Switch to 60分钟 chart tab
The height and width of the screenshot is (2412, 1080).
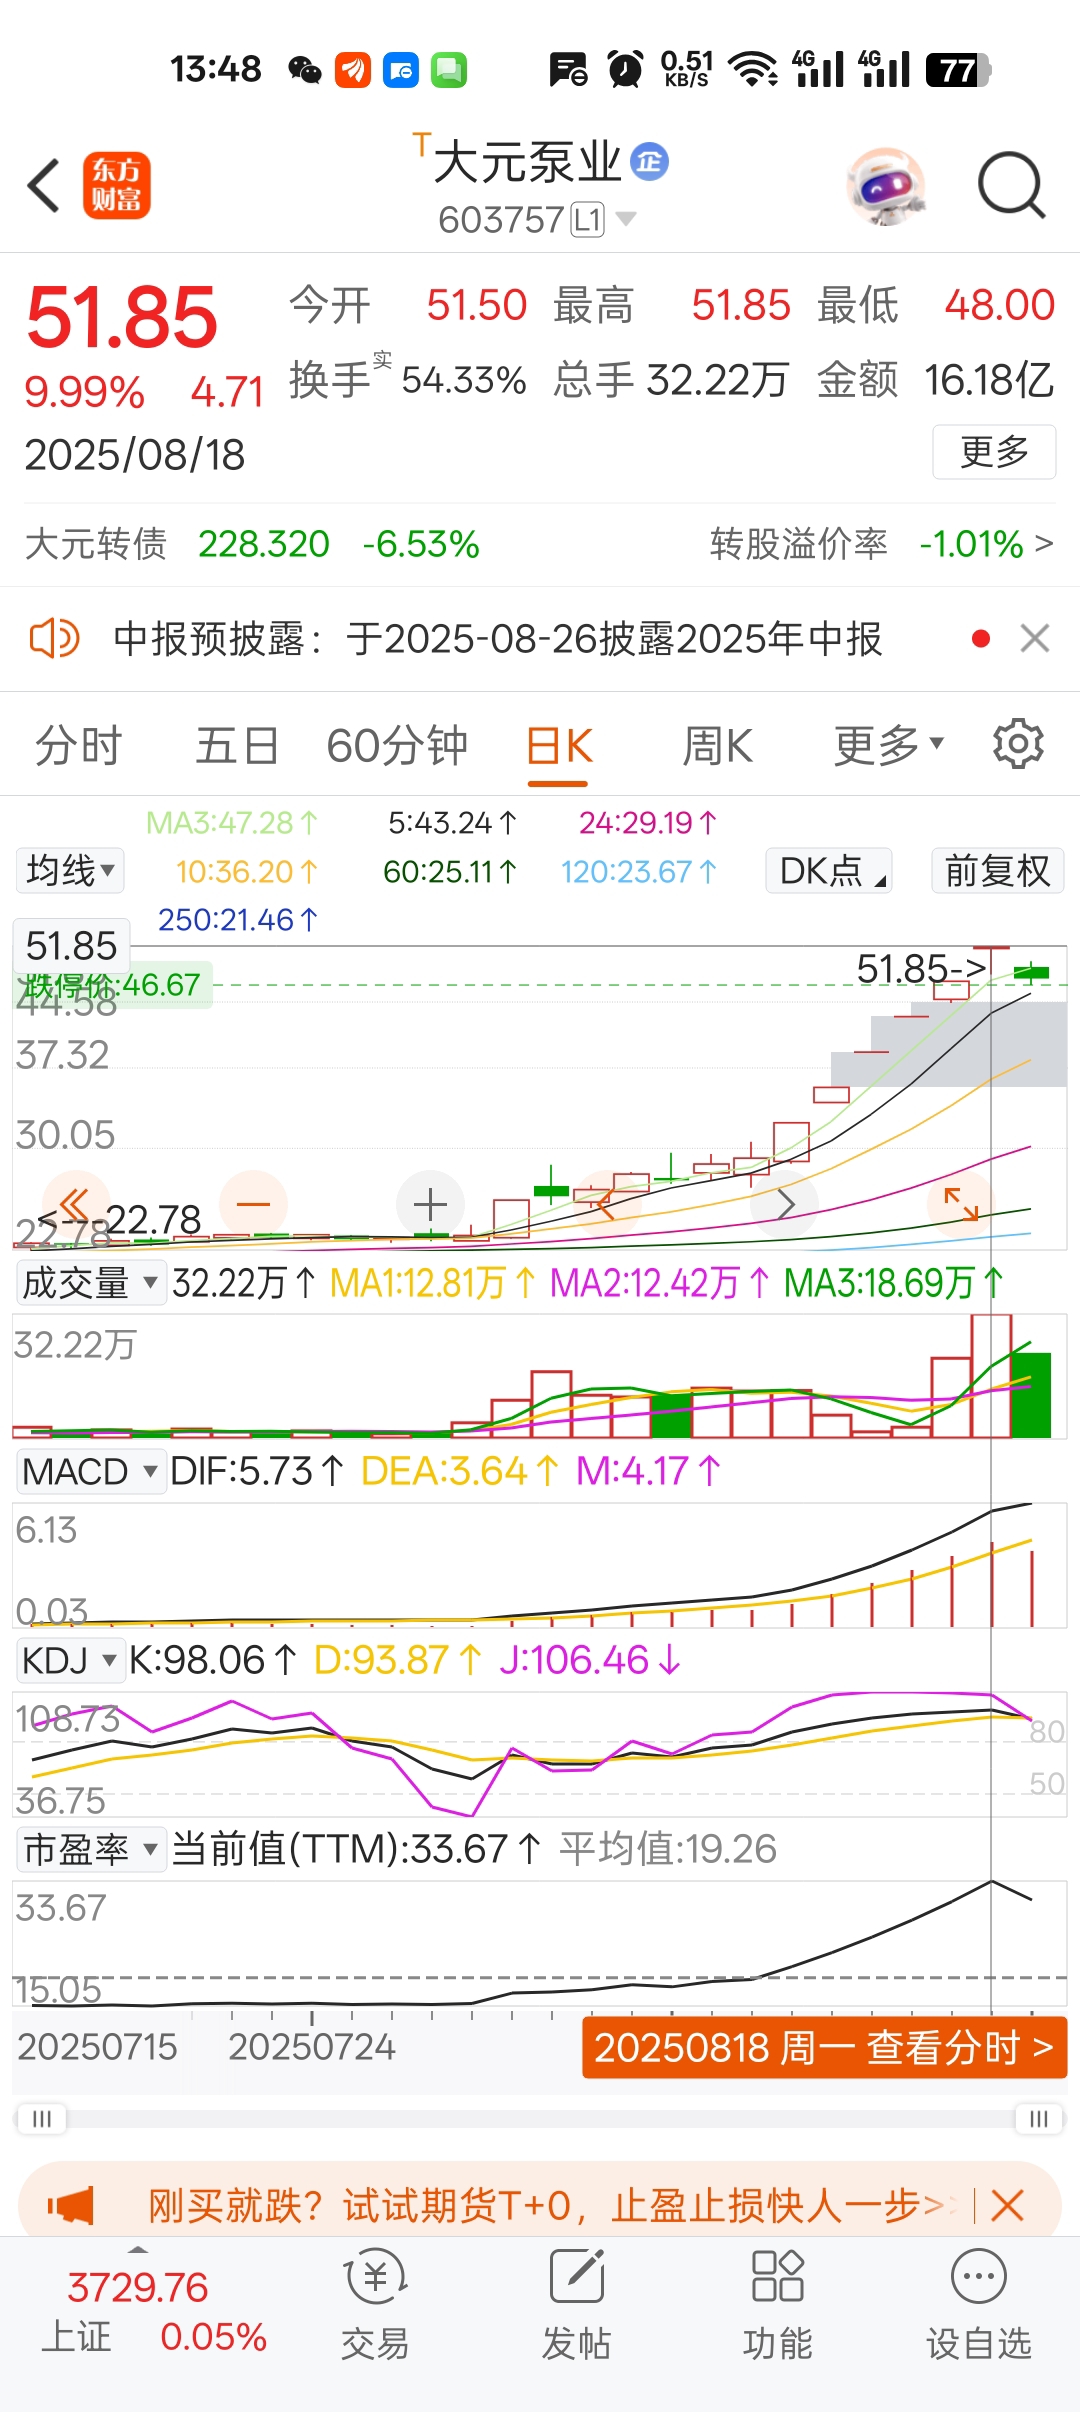click(x=397, y=746)
